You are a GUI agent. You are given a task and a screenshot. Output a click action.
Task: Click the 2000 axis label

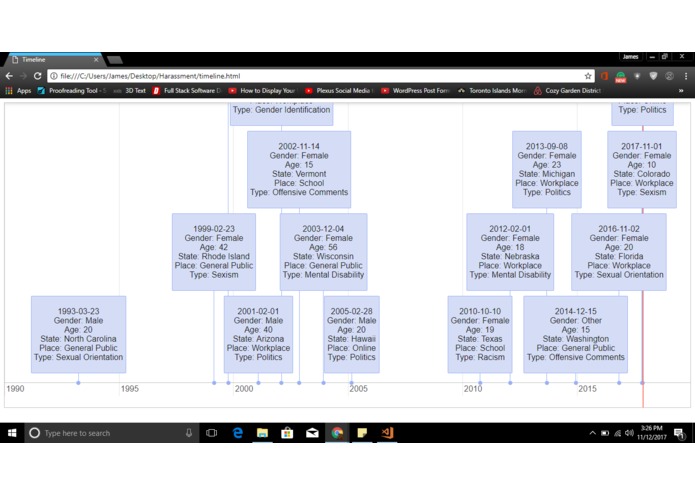(244, 389)
